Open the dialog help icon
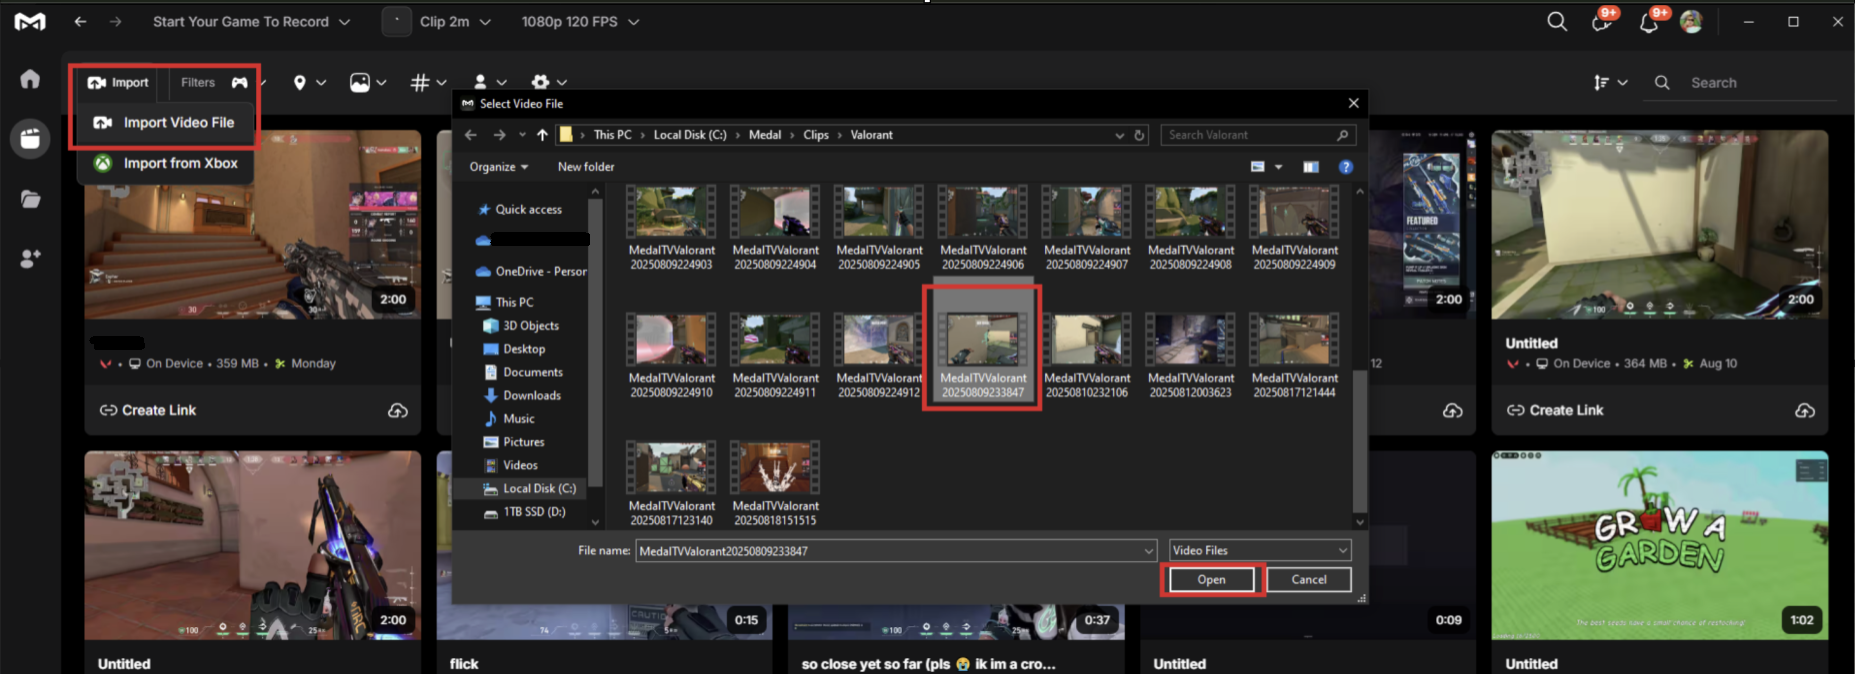The image size is (1855, 674). tap(1346, 167)
